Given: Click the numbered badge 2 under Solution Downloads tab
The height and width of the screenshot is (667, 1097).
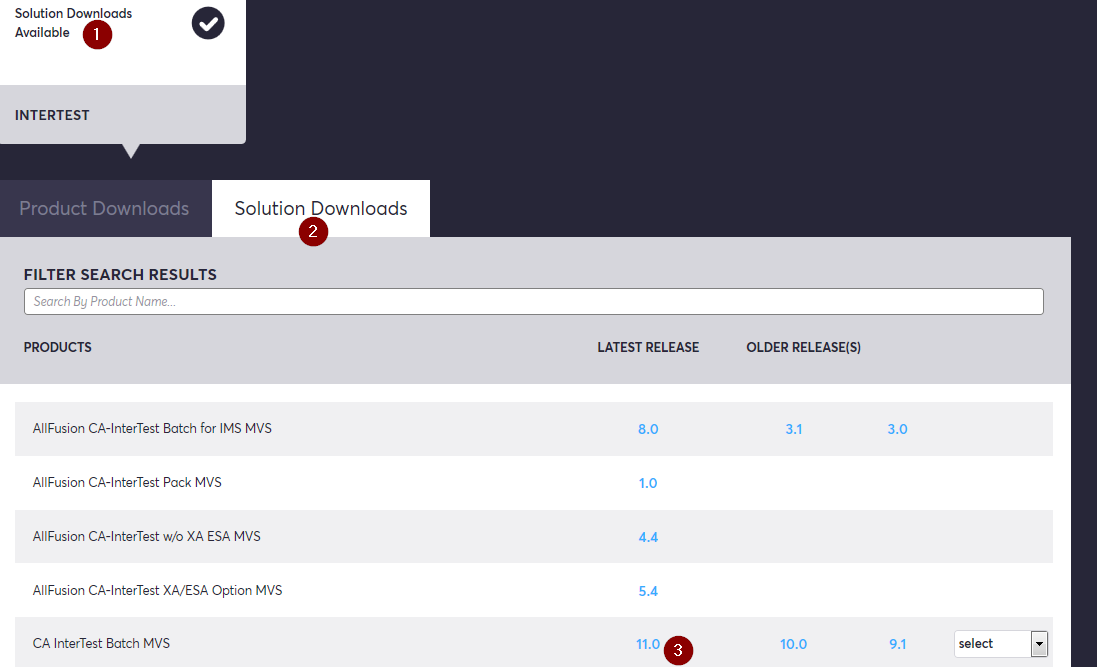Looking at the screenshot, I should (313, 231).
